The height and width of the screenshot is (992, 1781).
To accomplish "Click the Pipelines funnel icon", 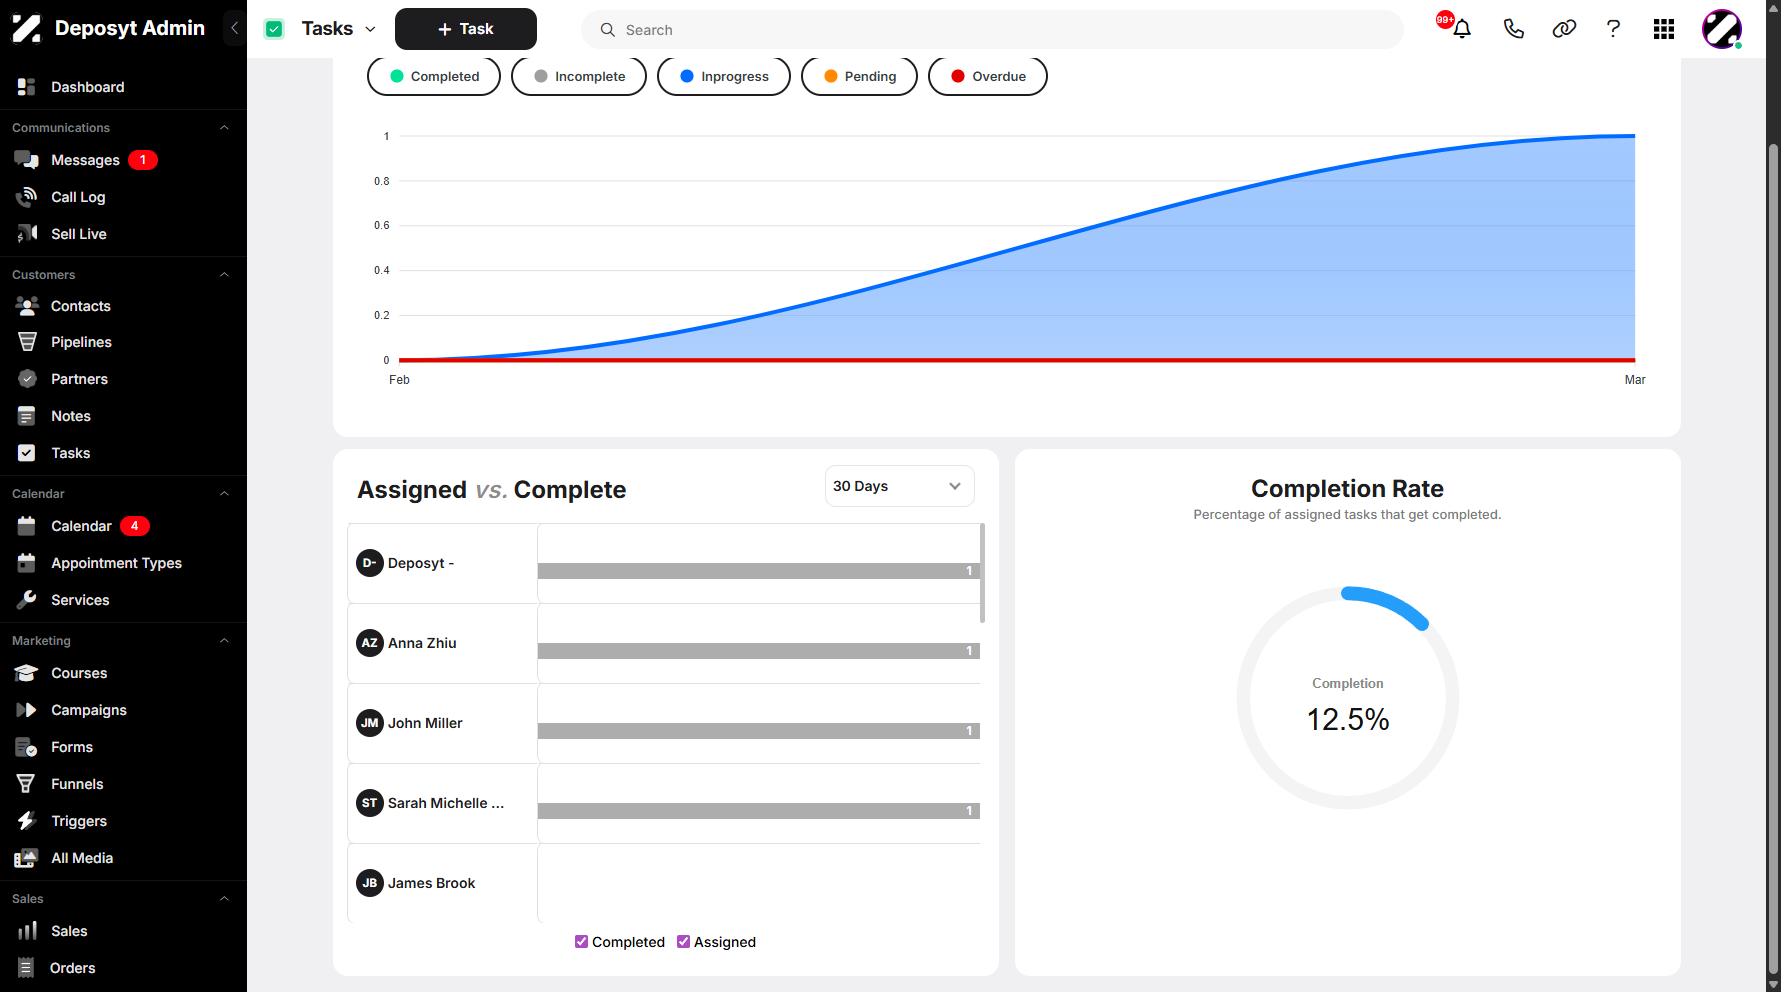I will pyautogui.click(x=27, y=342).
